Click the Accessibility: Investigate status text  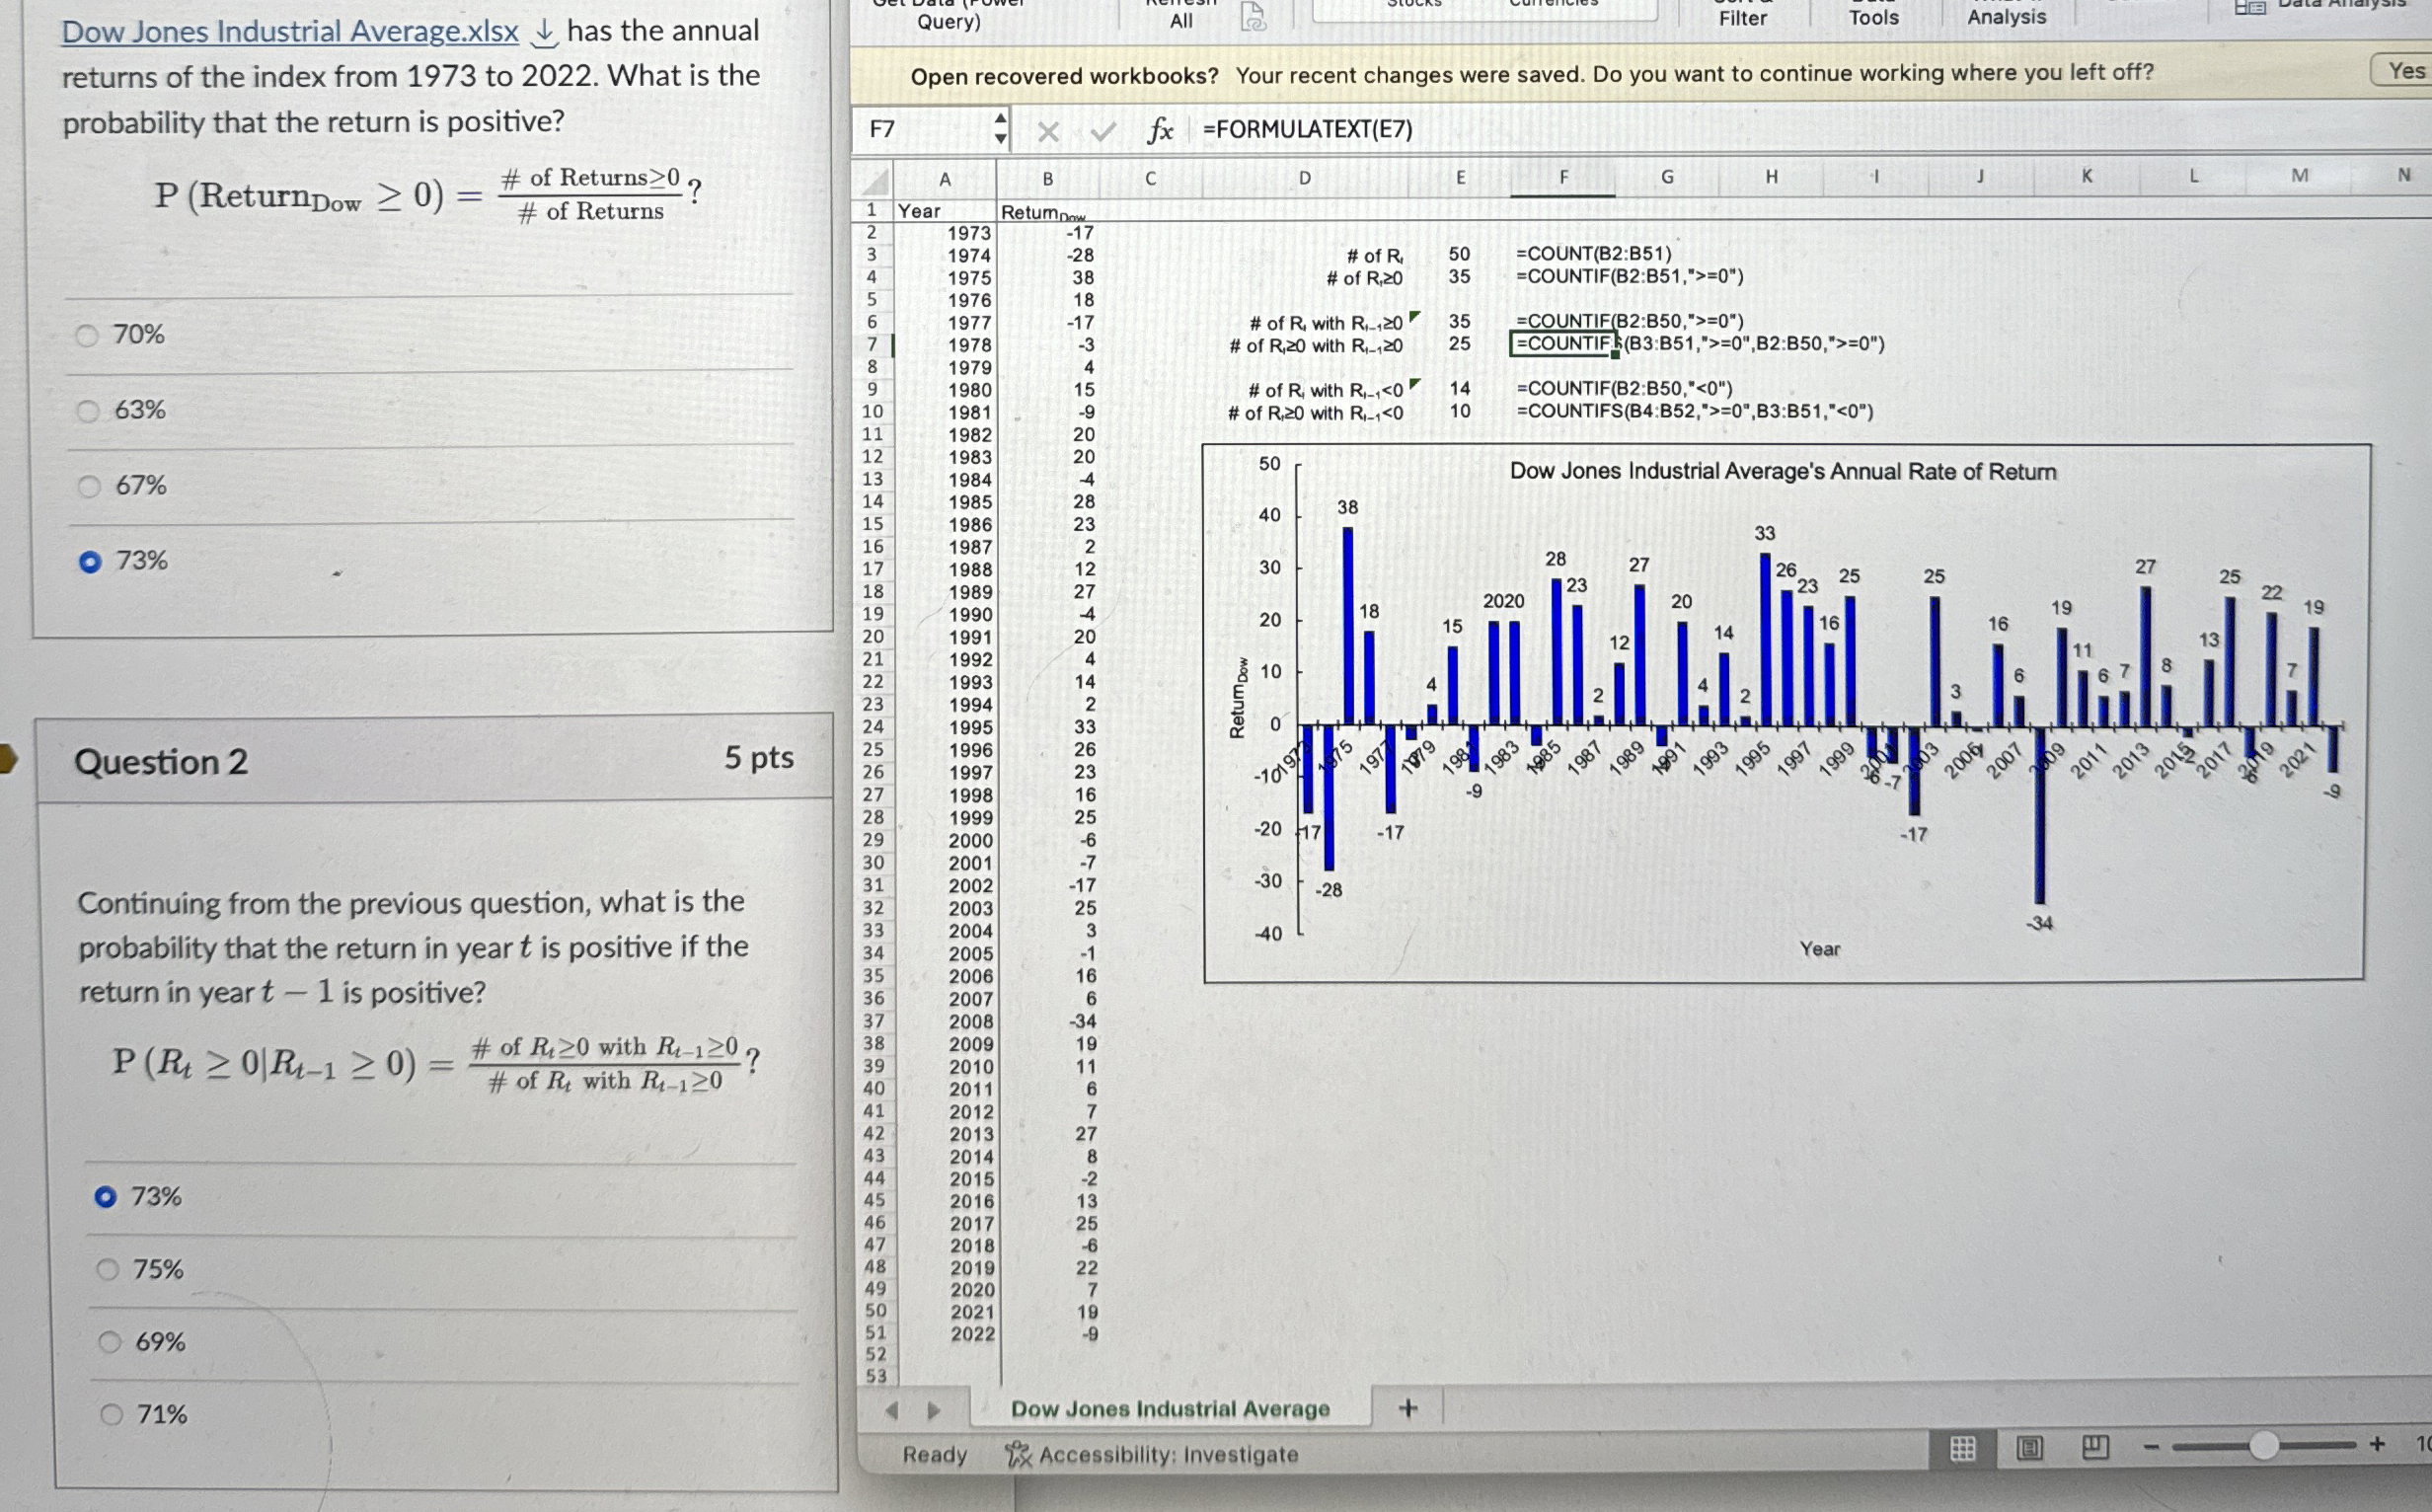1168,1455
